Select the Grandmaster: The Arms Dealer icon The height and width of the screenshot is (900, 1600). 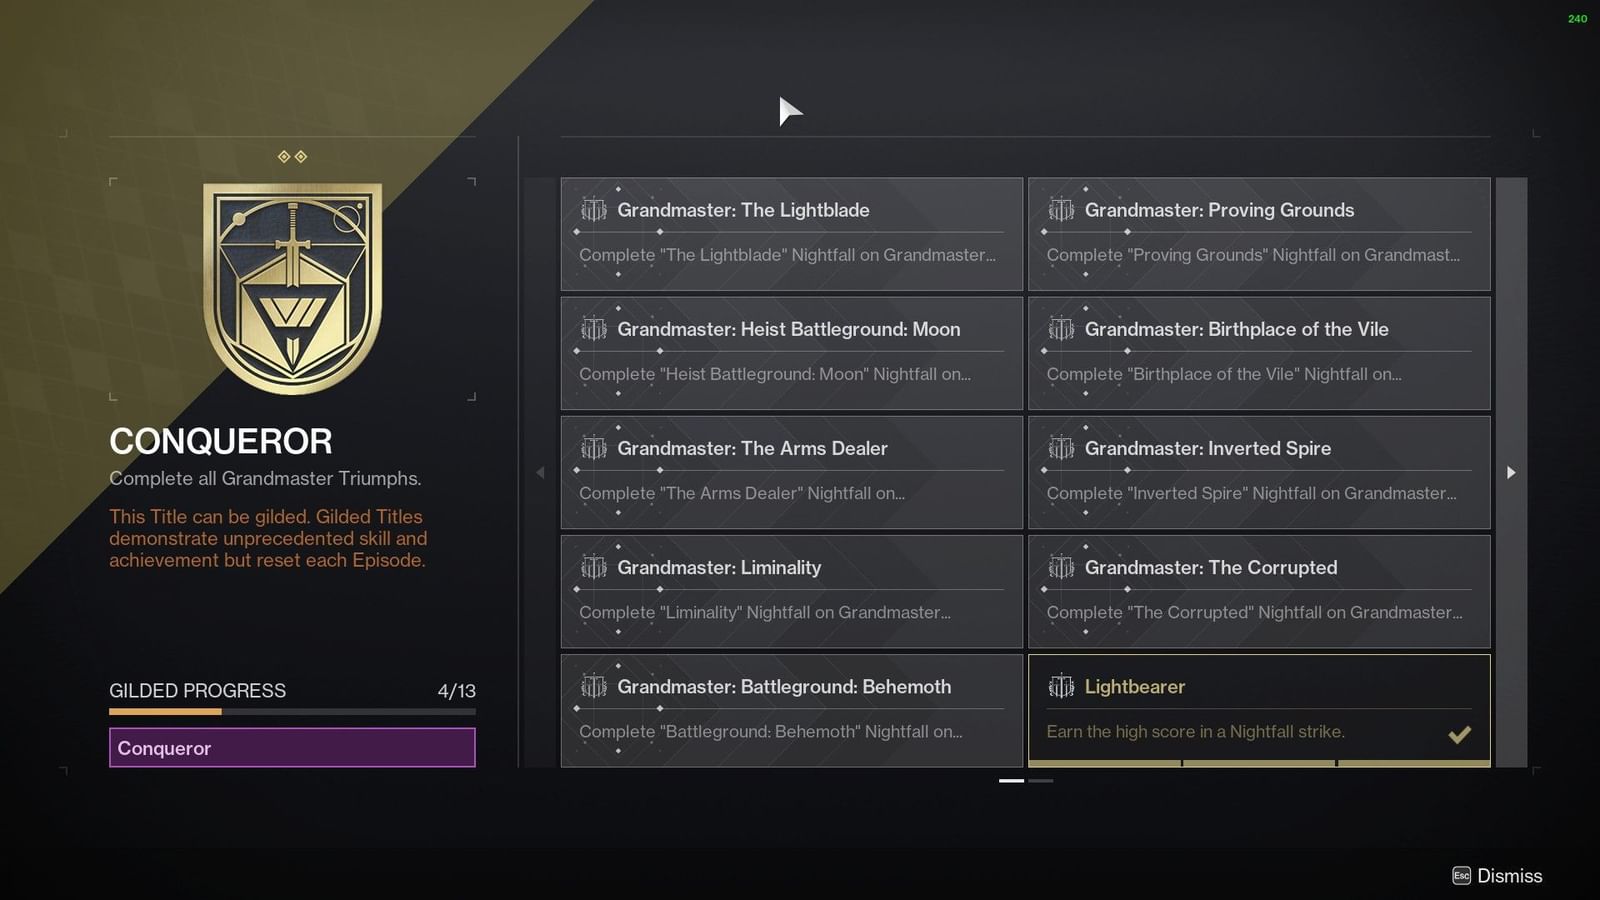pos(594,448)
